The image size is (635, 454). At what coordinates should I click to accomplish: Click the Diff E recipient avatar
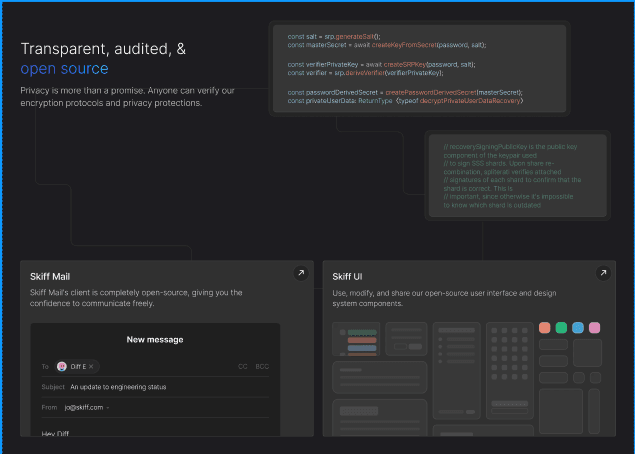point(62,367)
